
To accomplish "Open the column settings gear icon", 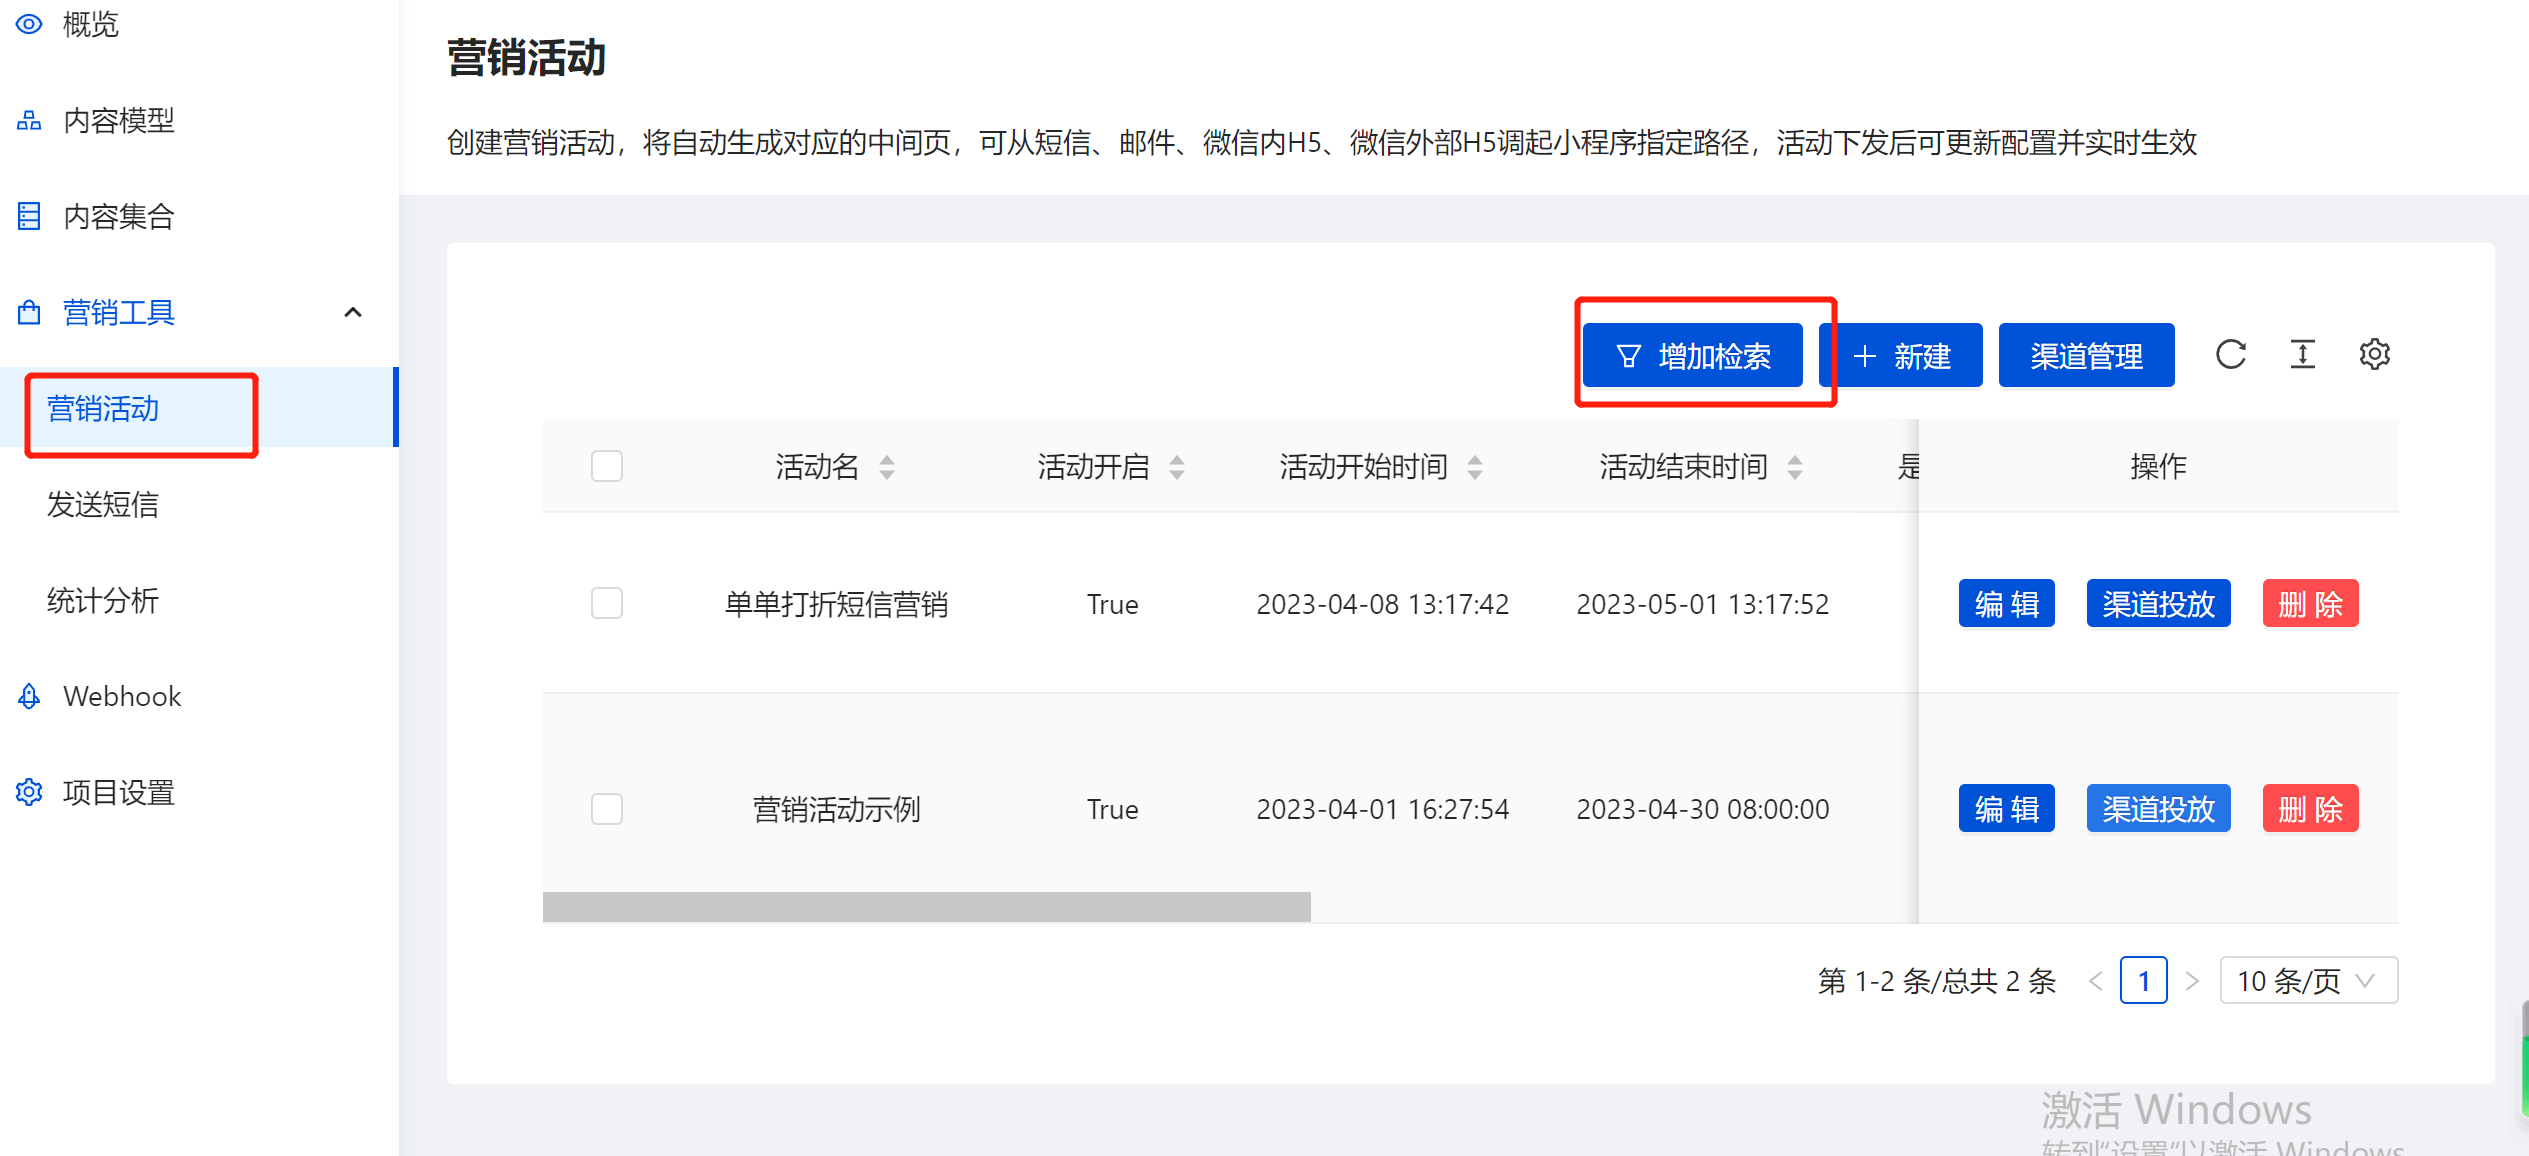I will pos(2374,355).
